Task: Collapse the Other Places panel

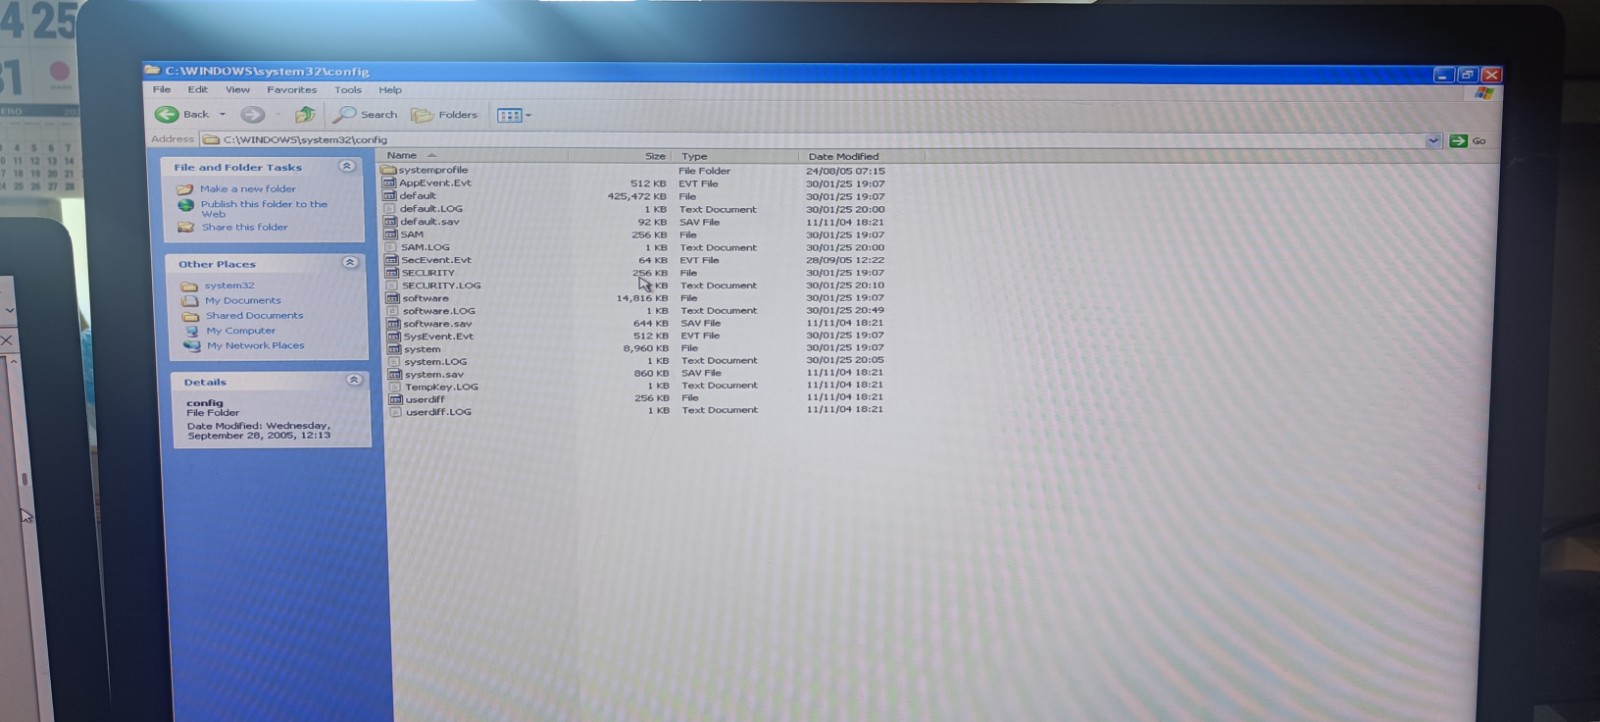Action: [350, 263]
